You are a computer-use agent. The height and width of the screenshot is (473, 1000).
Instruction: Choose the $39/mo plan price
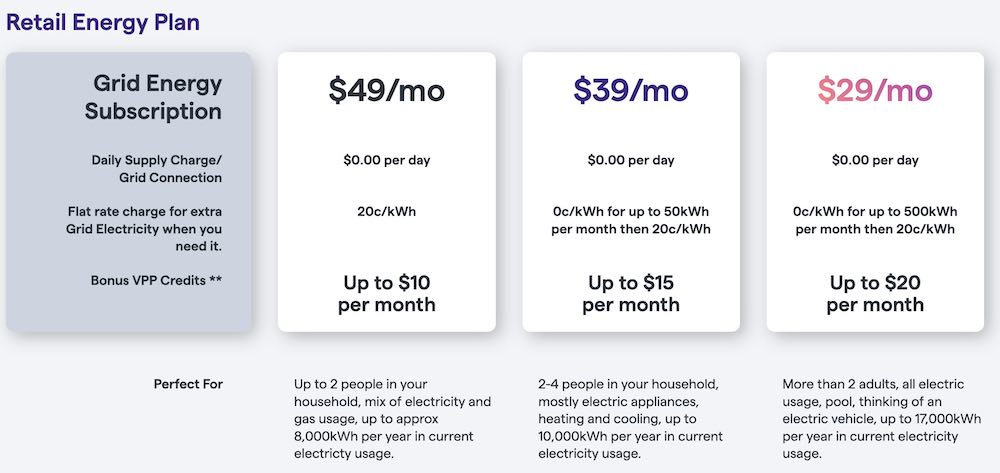631,90
